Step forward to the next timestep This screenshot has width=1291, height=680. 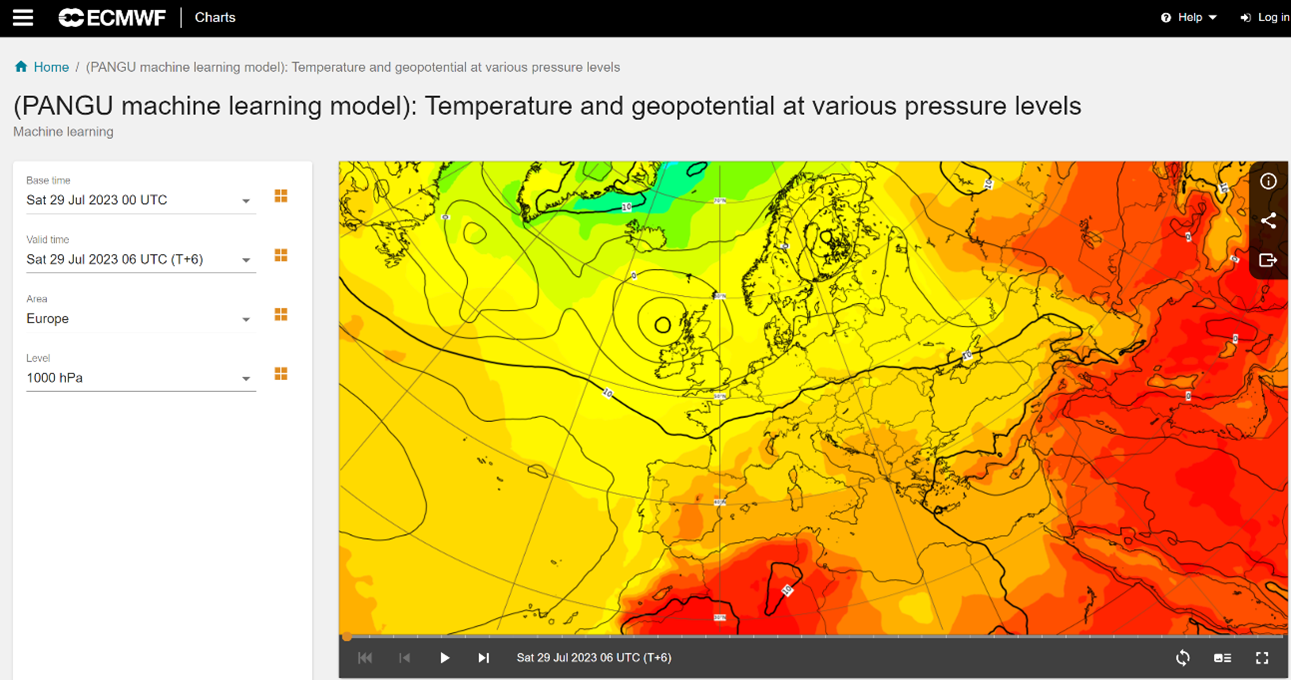tap(483, 657)
